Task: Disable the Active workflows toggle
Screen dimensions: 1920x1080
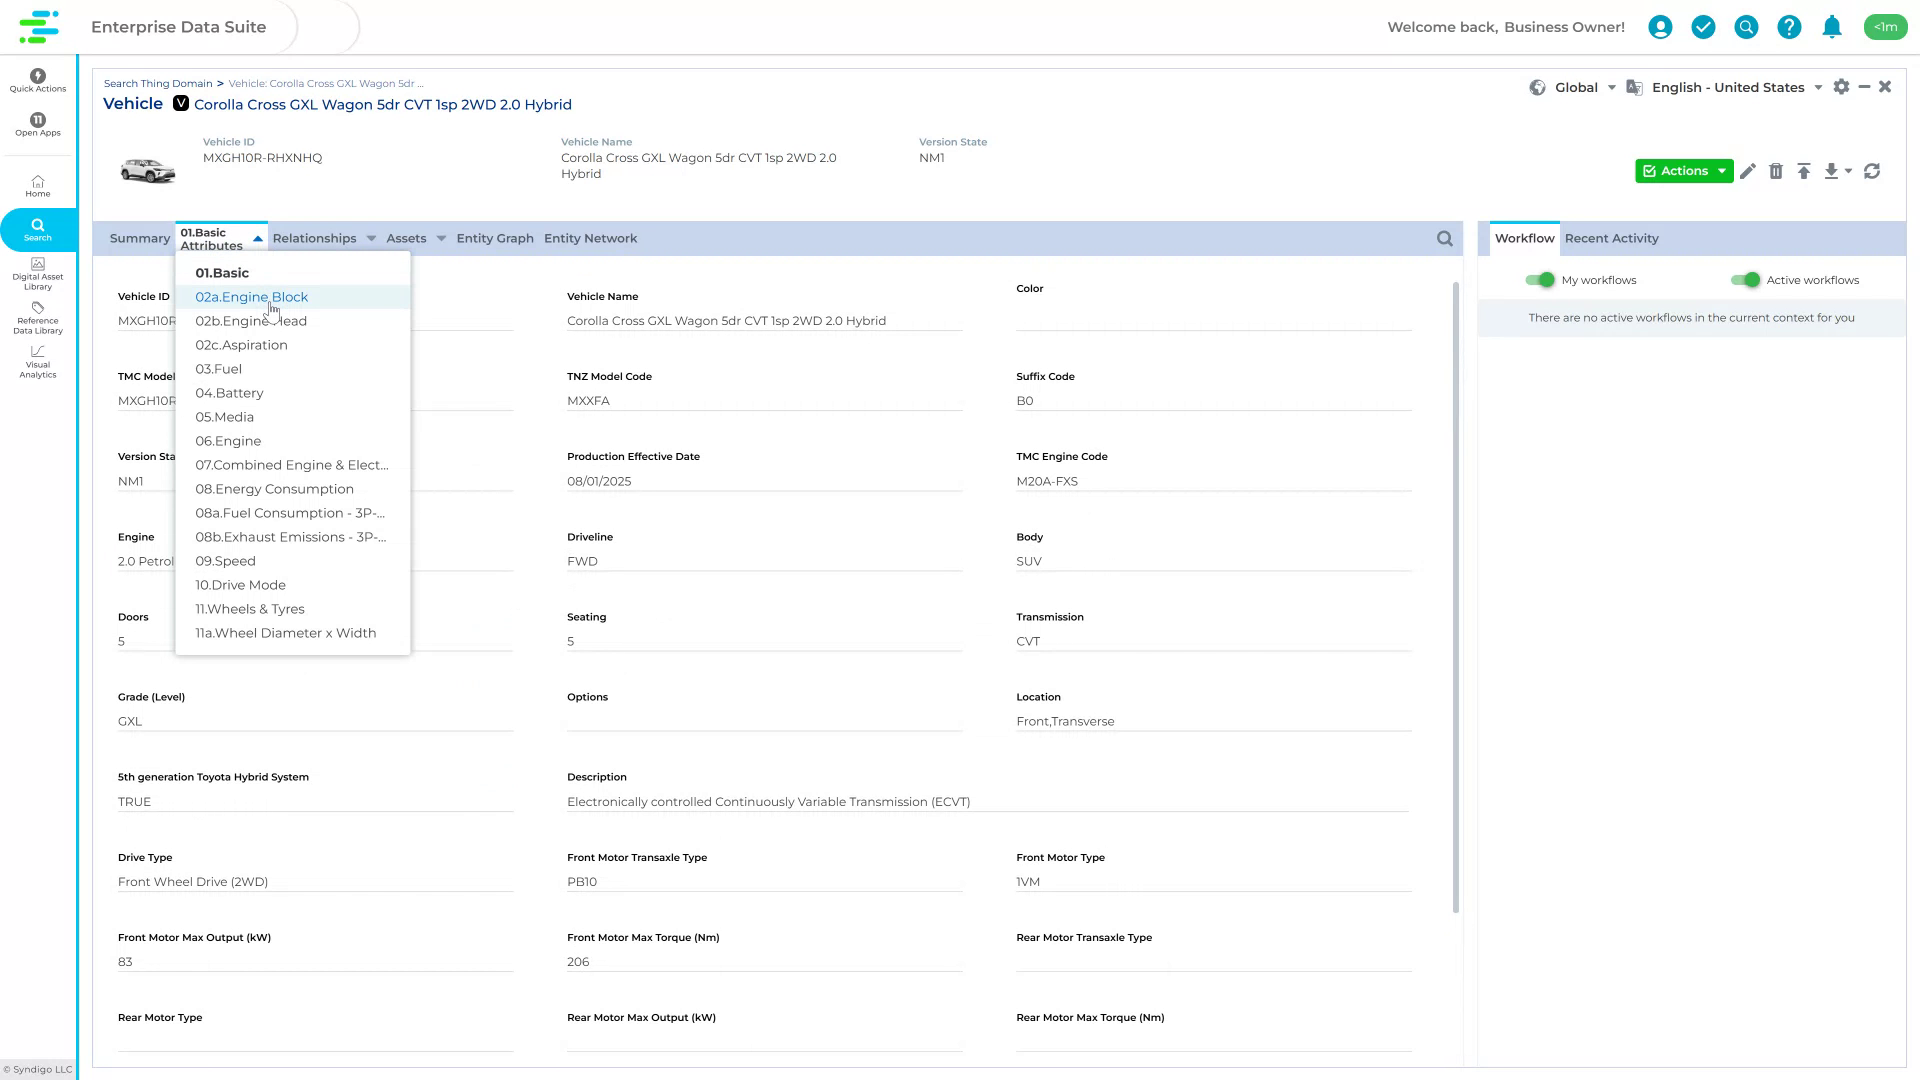Action: [1748, 280]
